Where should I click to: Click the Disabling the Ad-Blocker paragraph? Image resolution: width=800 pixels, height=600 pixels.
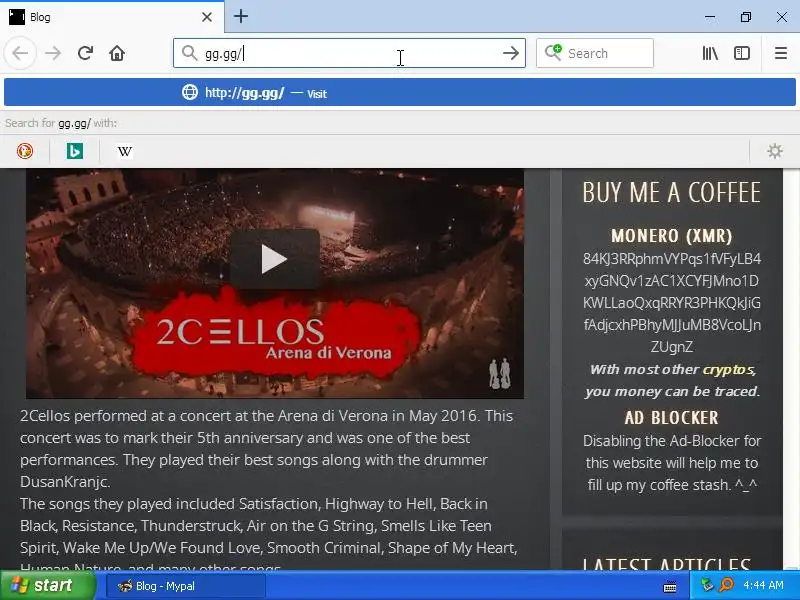[x=672, y=463]
